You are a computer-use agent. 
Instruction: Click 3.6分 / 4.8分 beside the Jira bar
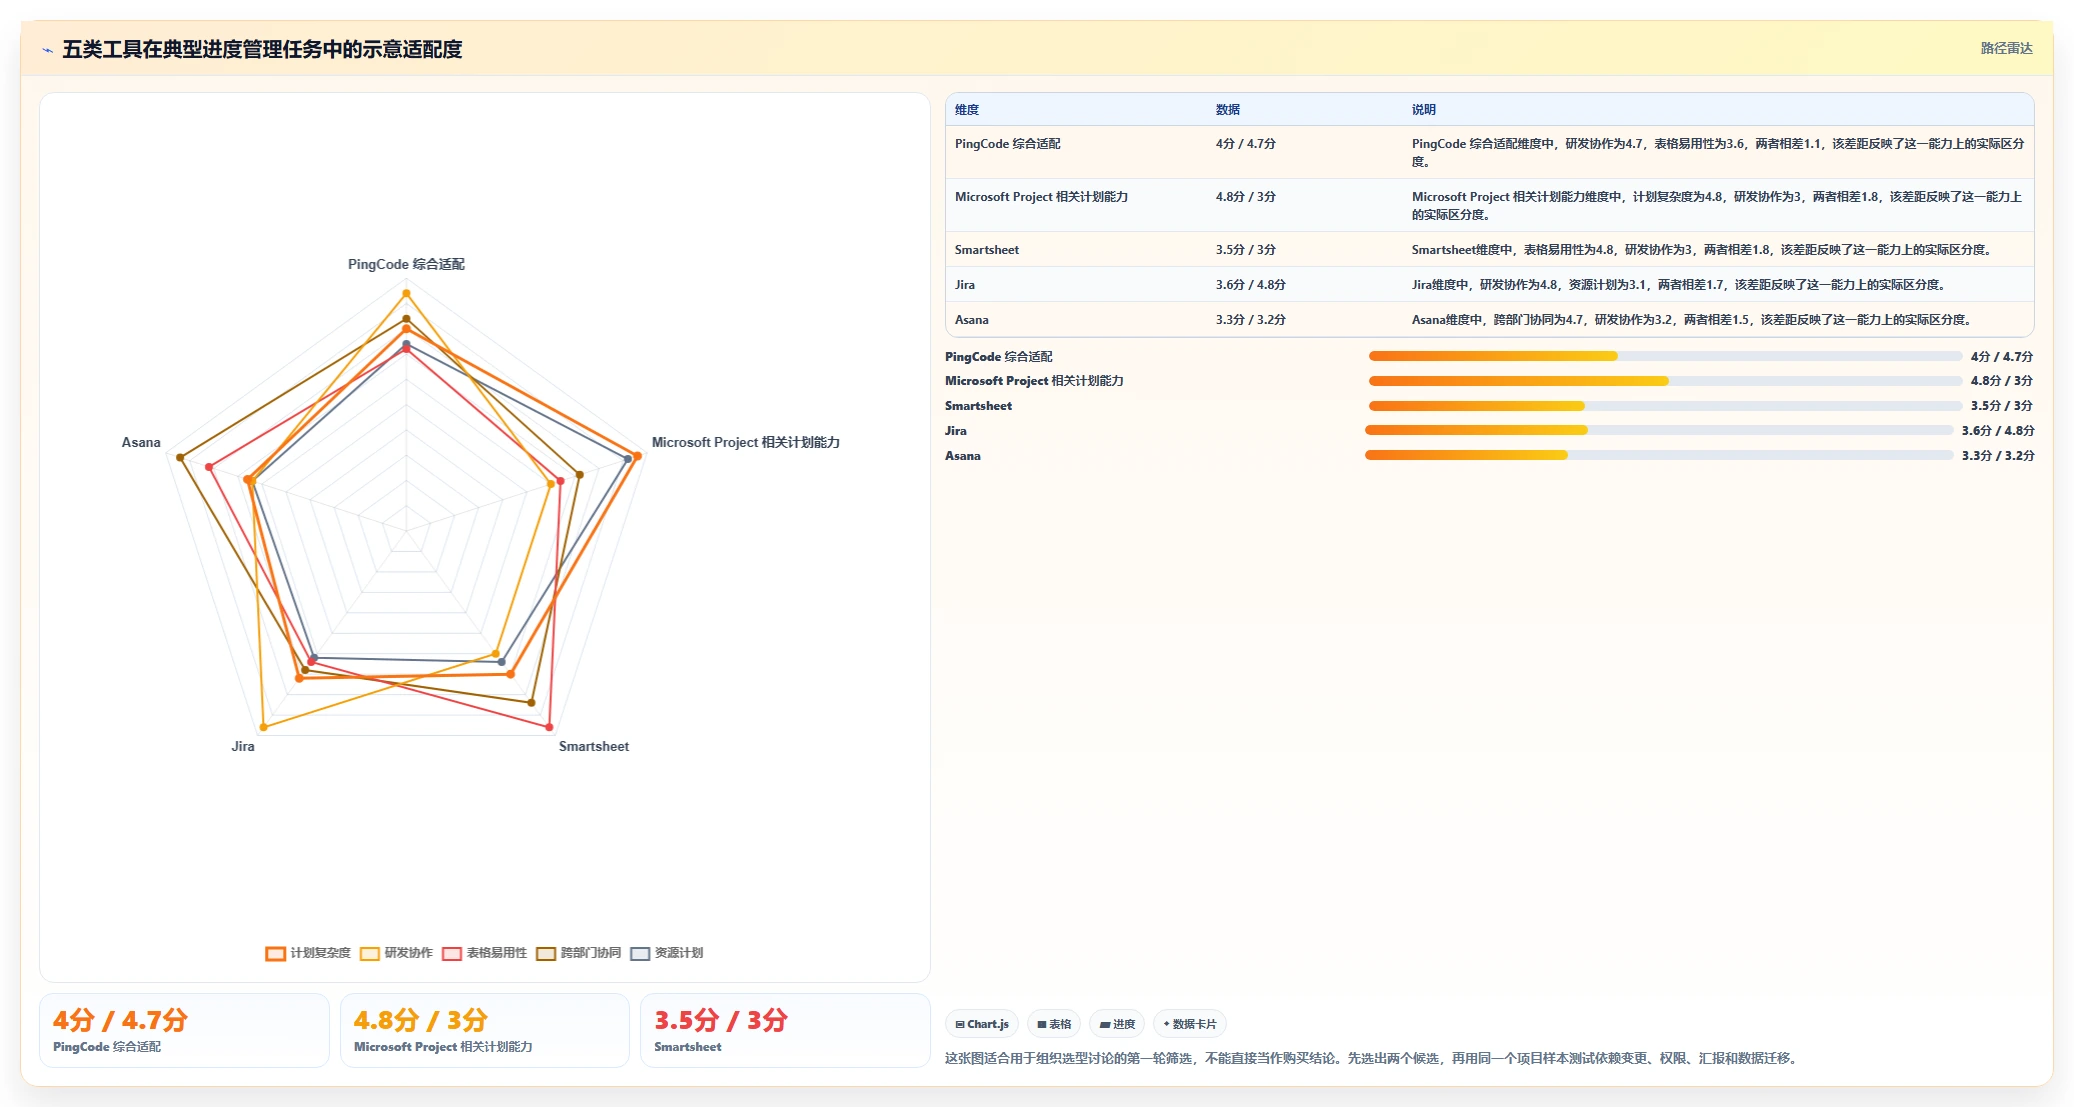click(1998, 431)
